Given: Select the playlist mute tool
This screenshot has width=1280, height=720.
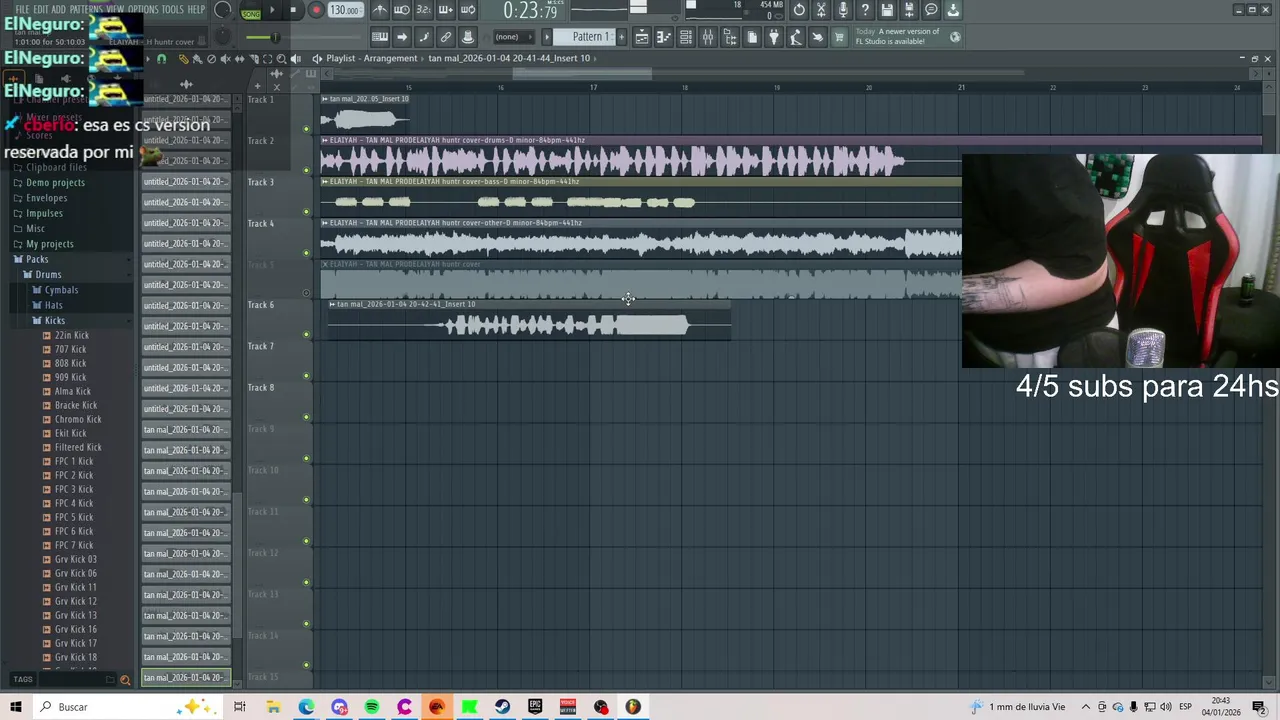Looking at the screenshot, I should pyautogui.click(x=225, y=59).
